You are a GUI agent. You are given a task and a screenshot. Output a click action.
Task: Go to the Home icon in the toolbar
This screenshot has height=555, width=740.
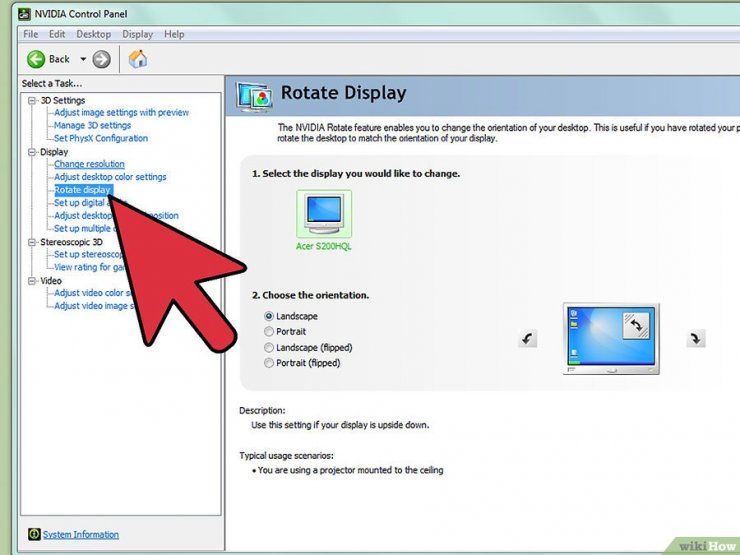point(138,59)
